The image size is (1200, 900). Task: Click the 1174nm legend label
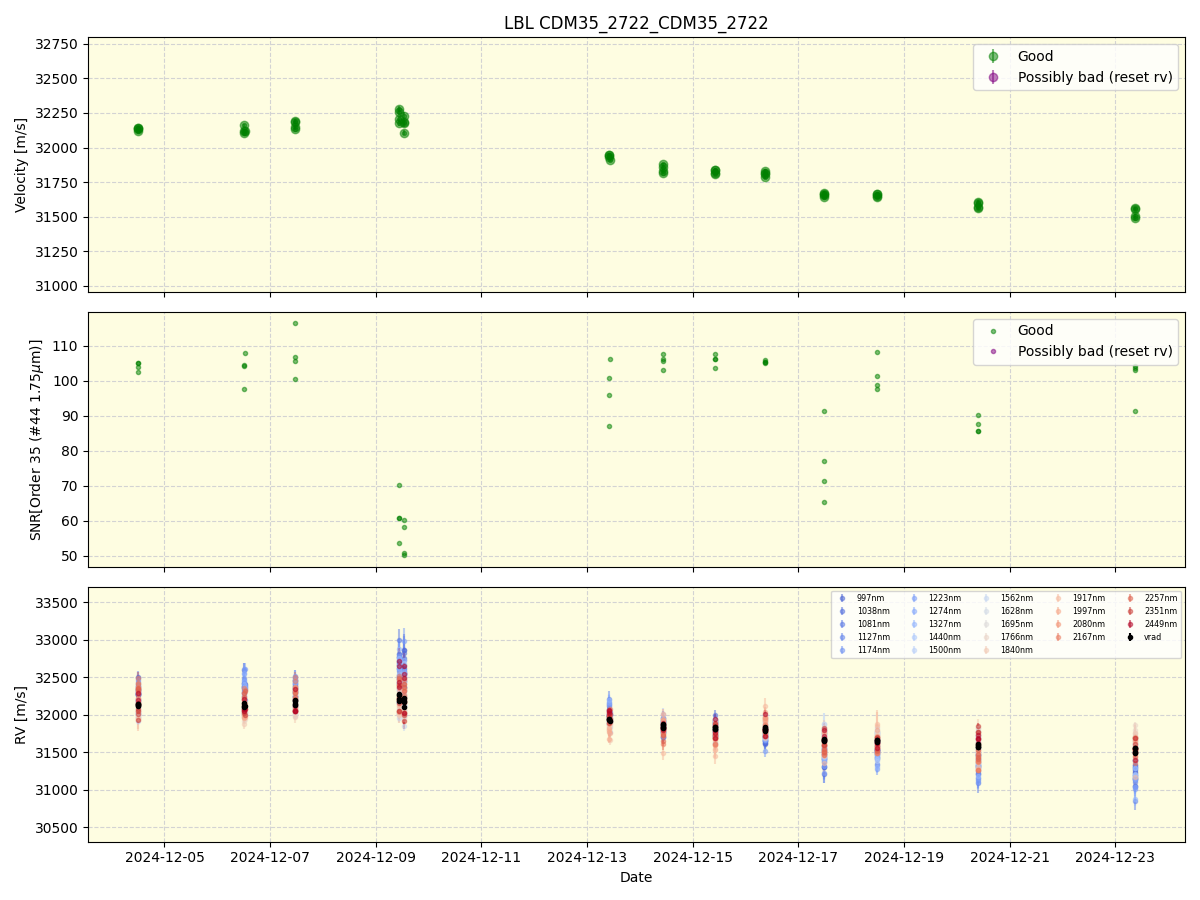coord(873,650)
